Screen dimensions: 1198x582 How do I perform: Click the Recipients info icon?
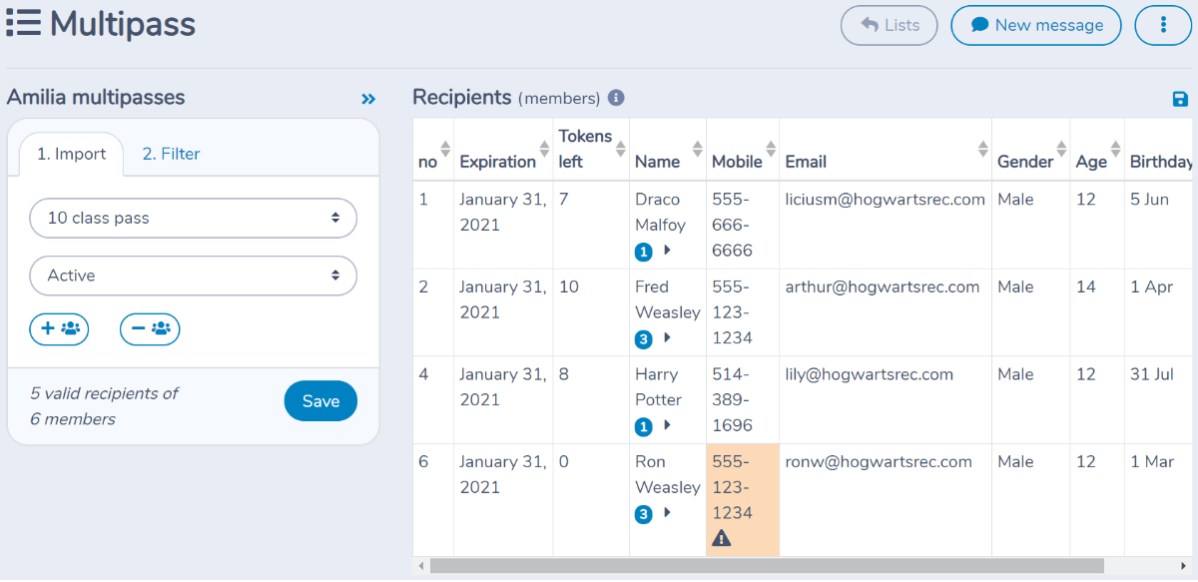click(x=616, y=98)
